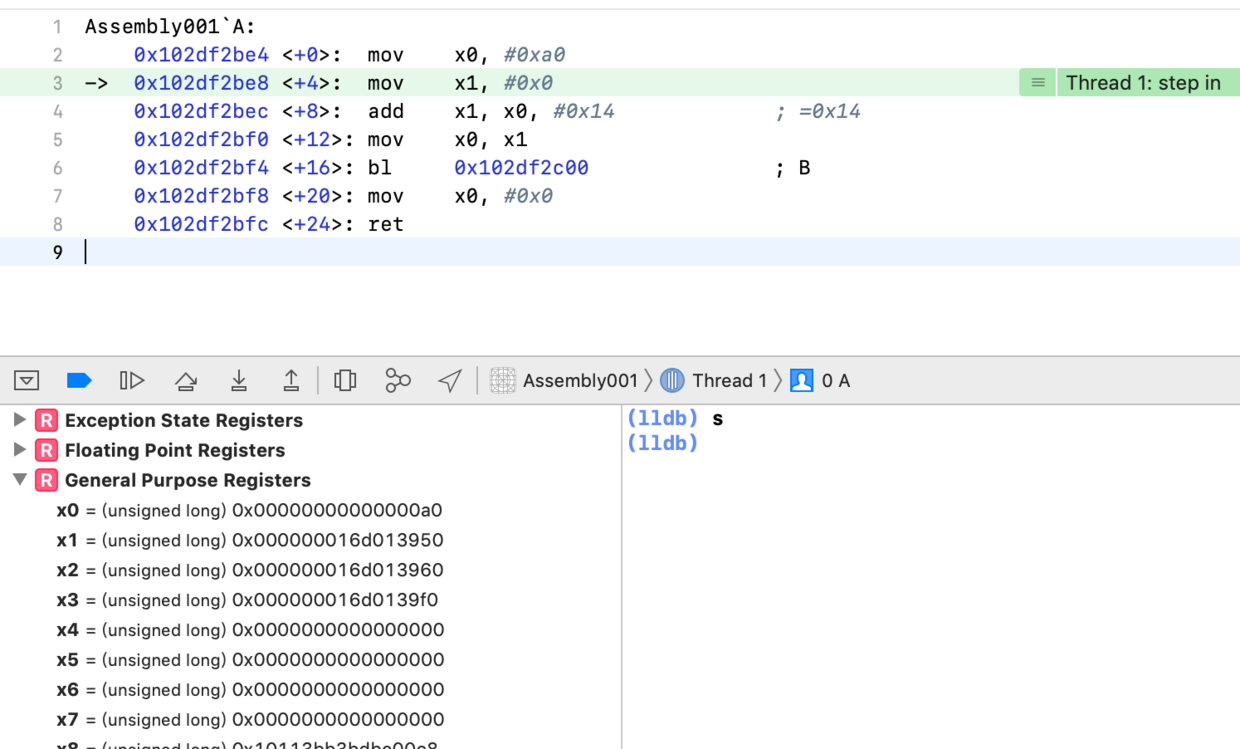This screenshot has height=749, width=1240.
Task: Select register x7 row
Action: point(310,720)
